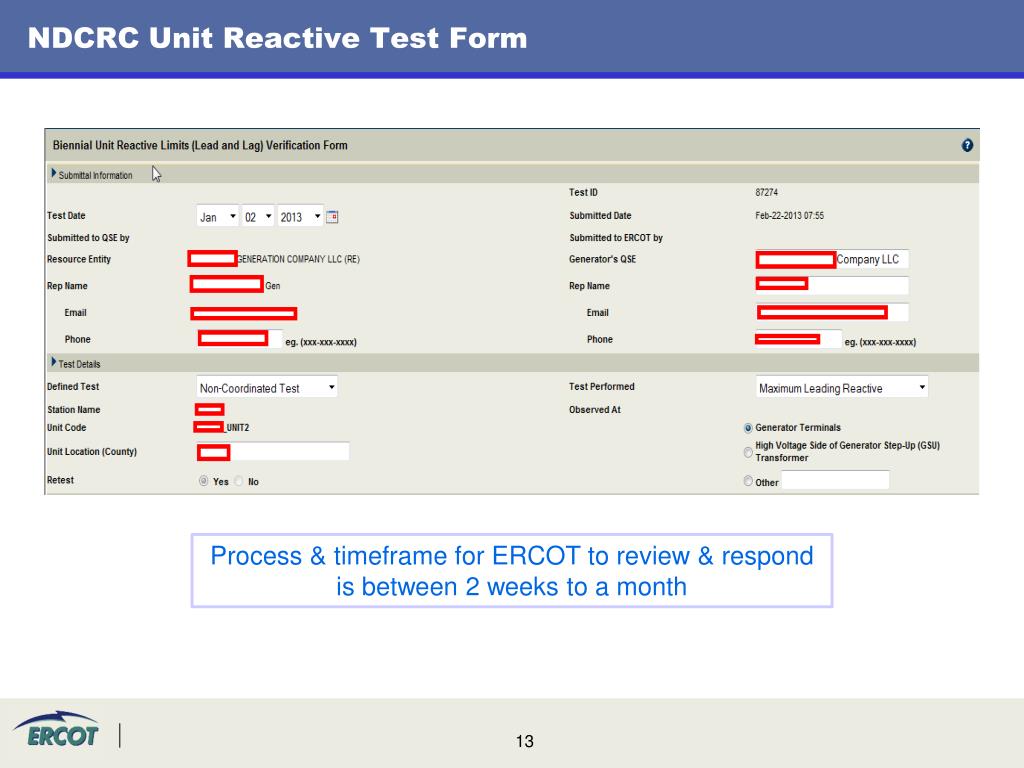Choose No for Retest
1024x768 pixels.
click(239, 481)
